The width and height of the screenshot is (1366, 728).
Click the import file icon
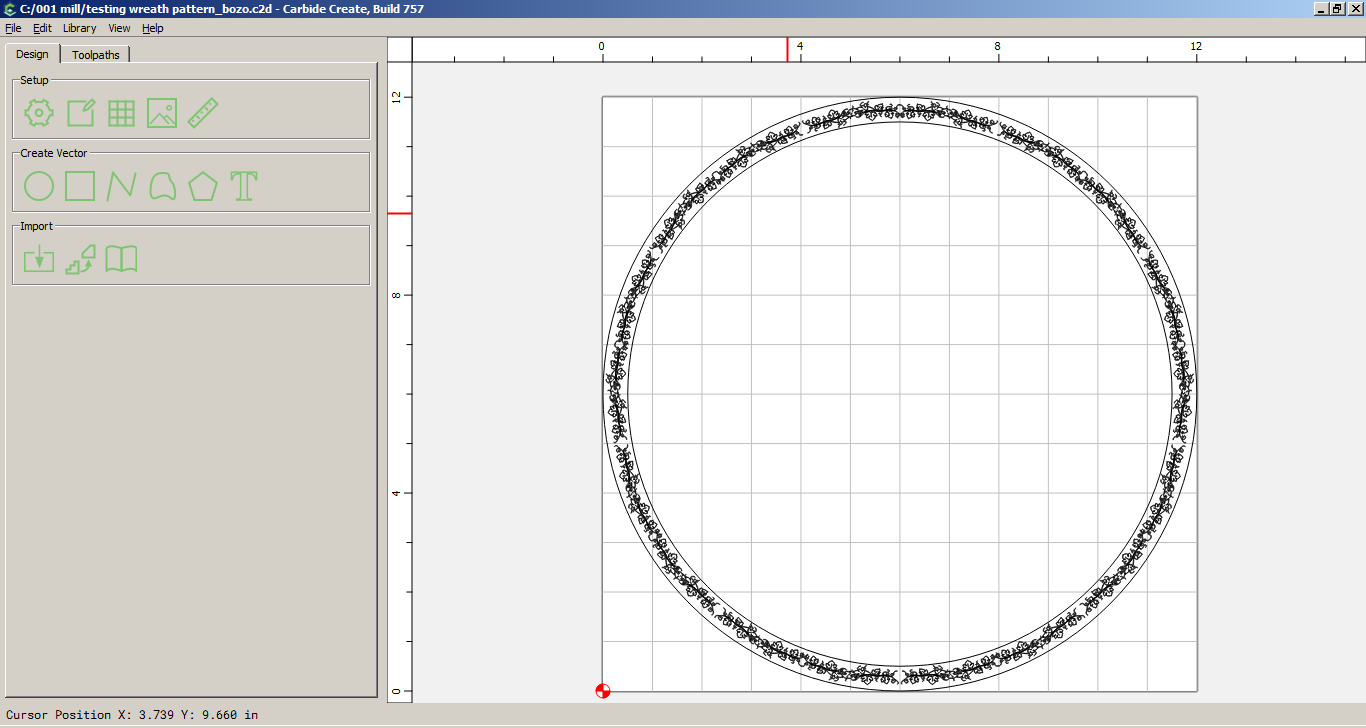[38, 259]
